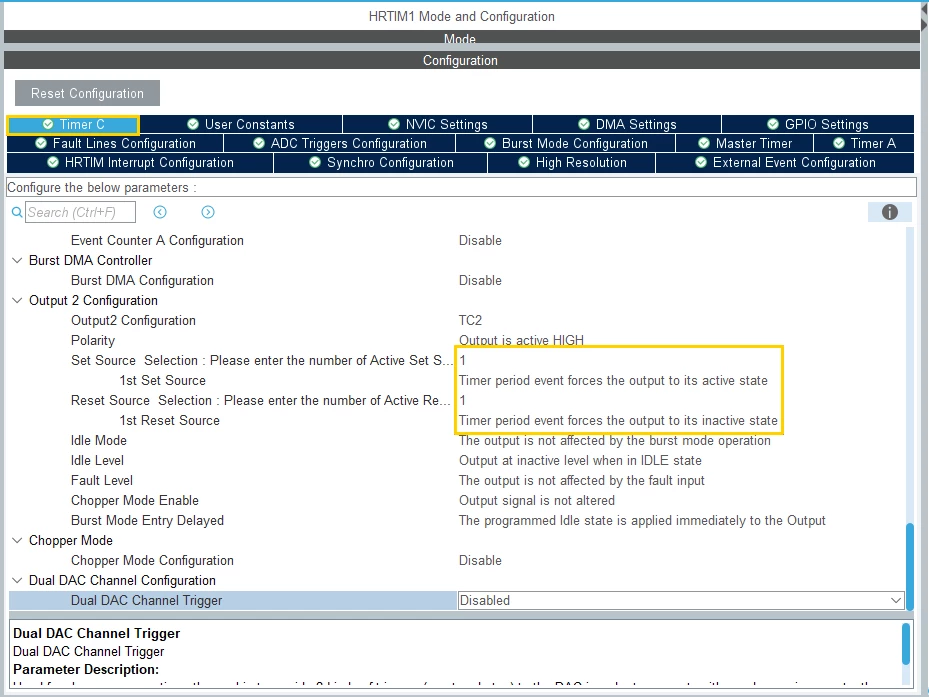
Task: Click 'Timer period event forces the output to its inactive state'
Action: 618,421
